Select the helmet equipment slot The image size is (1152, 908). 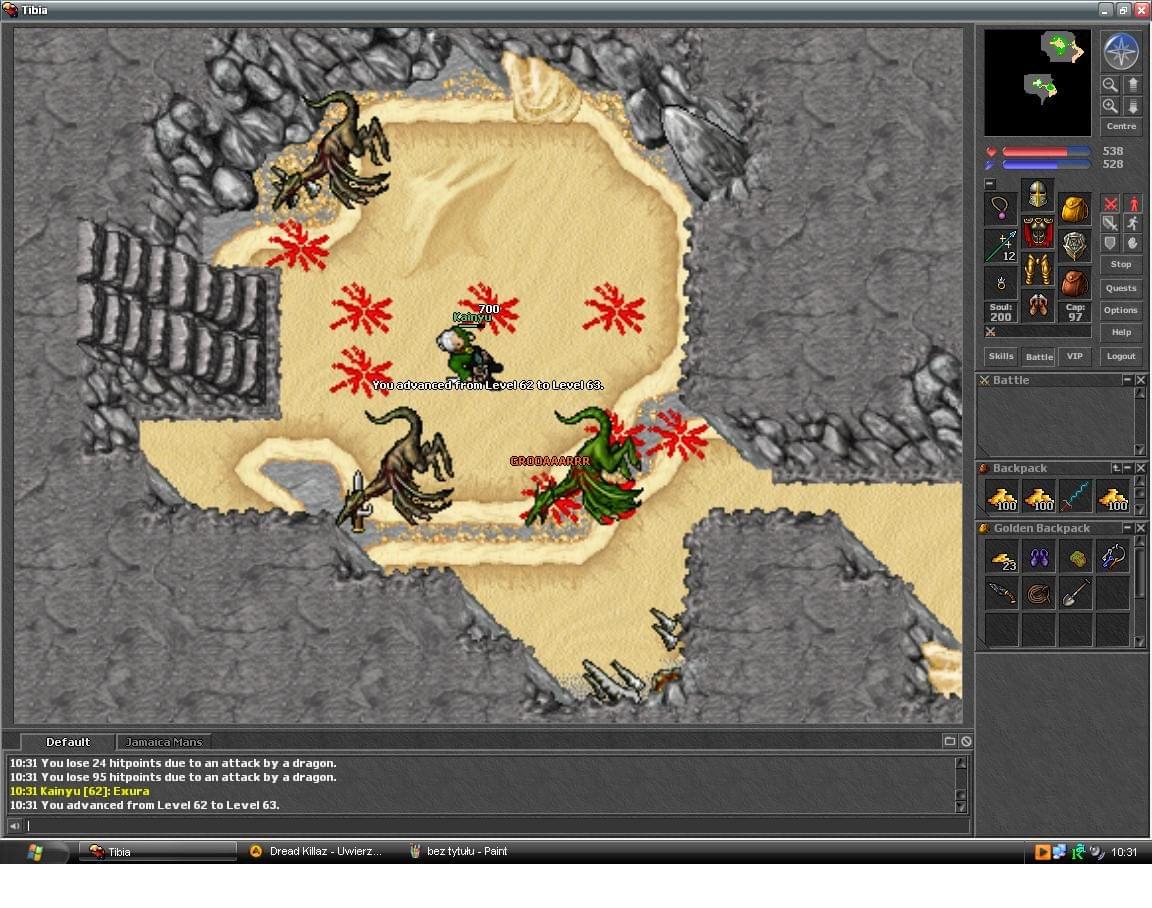(1037, 194)
